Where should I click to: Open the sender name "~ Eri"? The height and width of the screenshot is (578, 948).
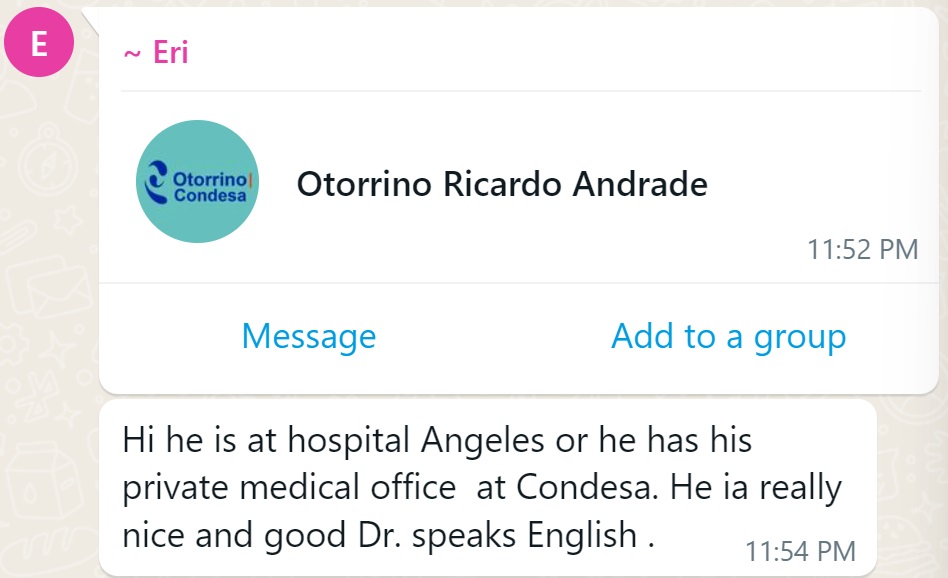[156, 52]
